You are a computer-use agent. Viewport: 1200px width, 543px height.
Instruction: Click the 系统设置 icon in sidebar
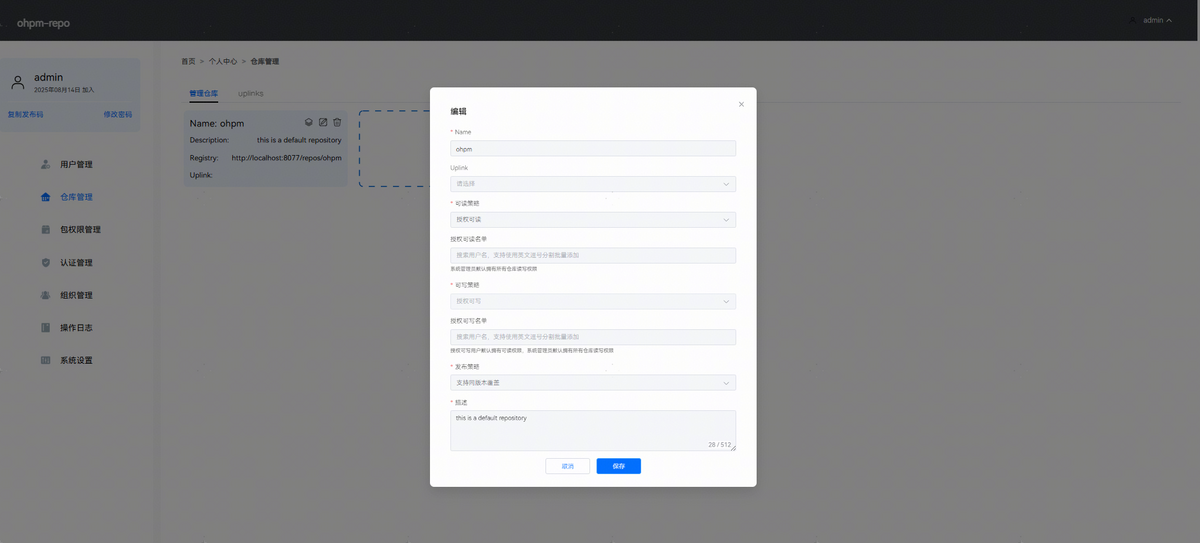[x=46, y=360]
